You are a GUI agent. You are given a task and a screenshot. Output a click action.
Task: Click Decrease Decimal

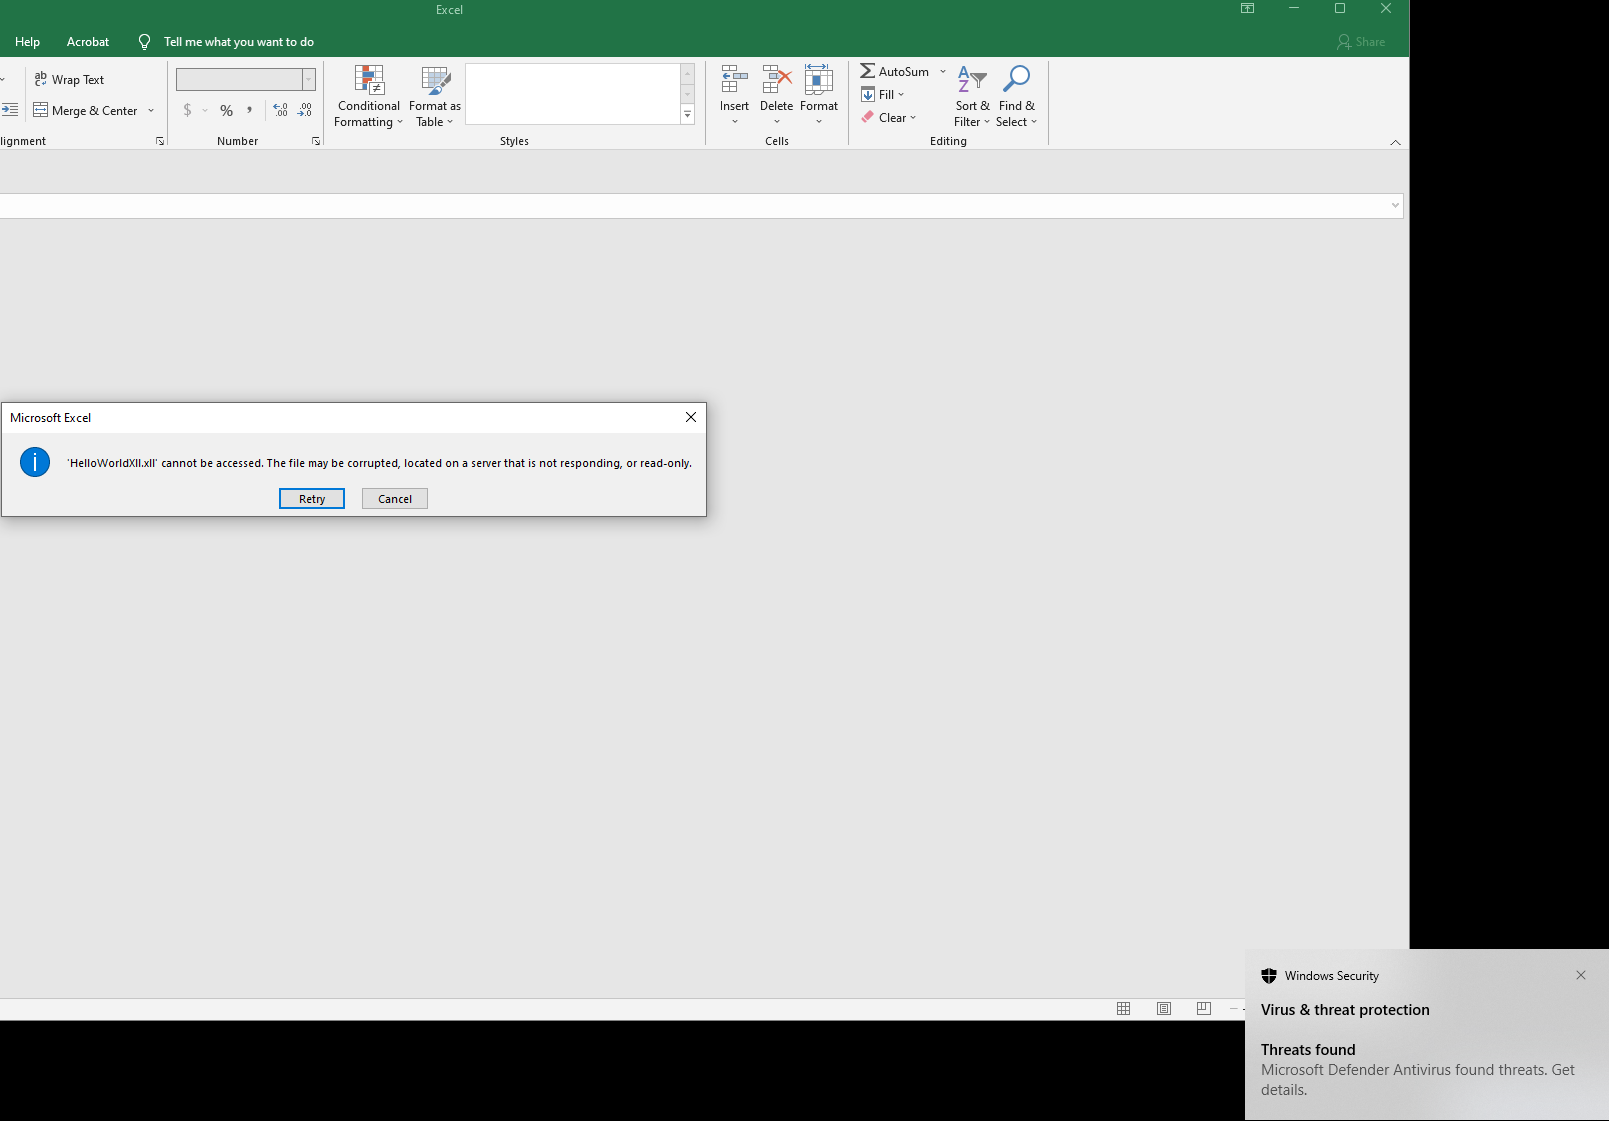(x=305, y=111)
